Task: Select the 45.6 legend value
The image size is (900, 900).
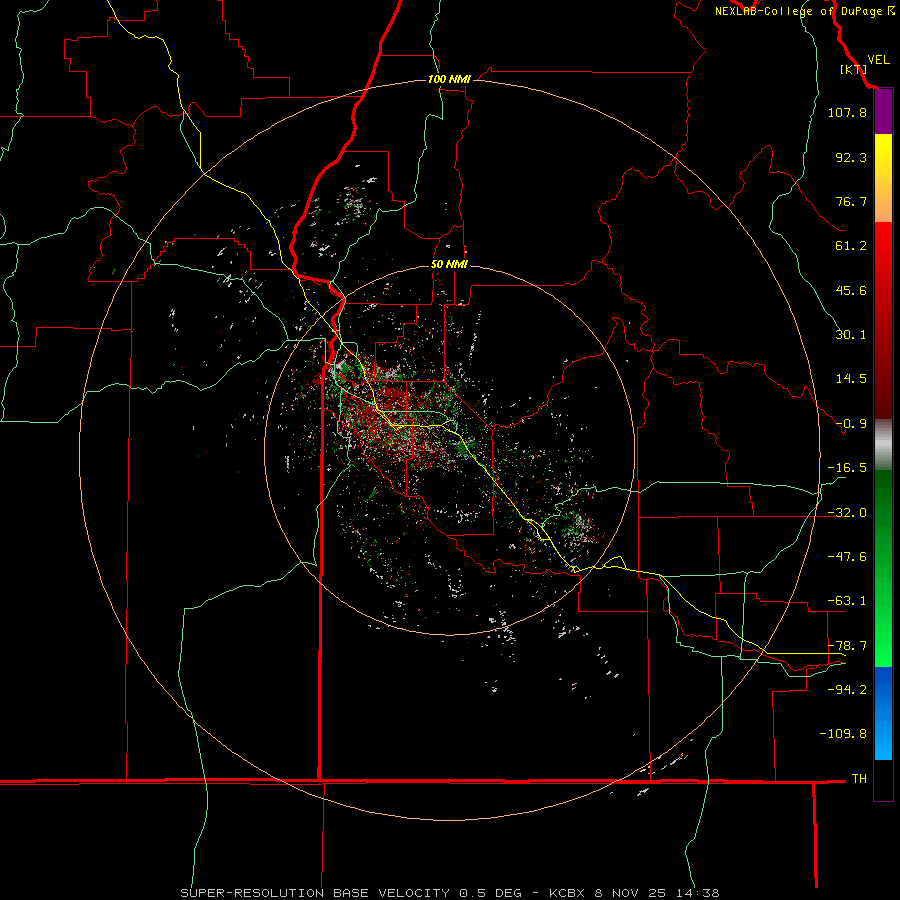Action: pyautogui.click(x=851, y=290)
